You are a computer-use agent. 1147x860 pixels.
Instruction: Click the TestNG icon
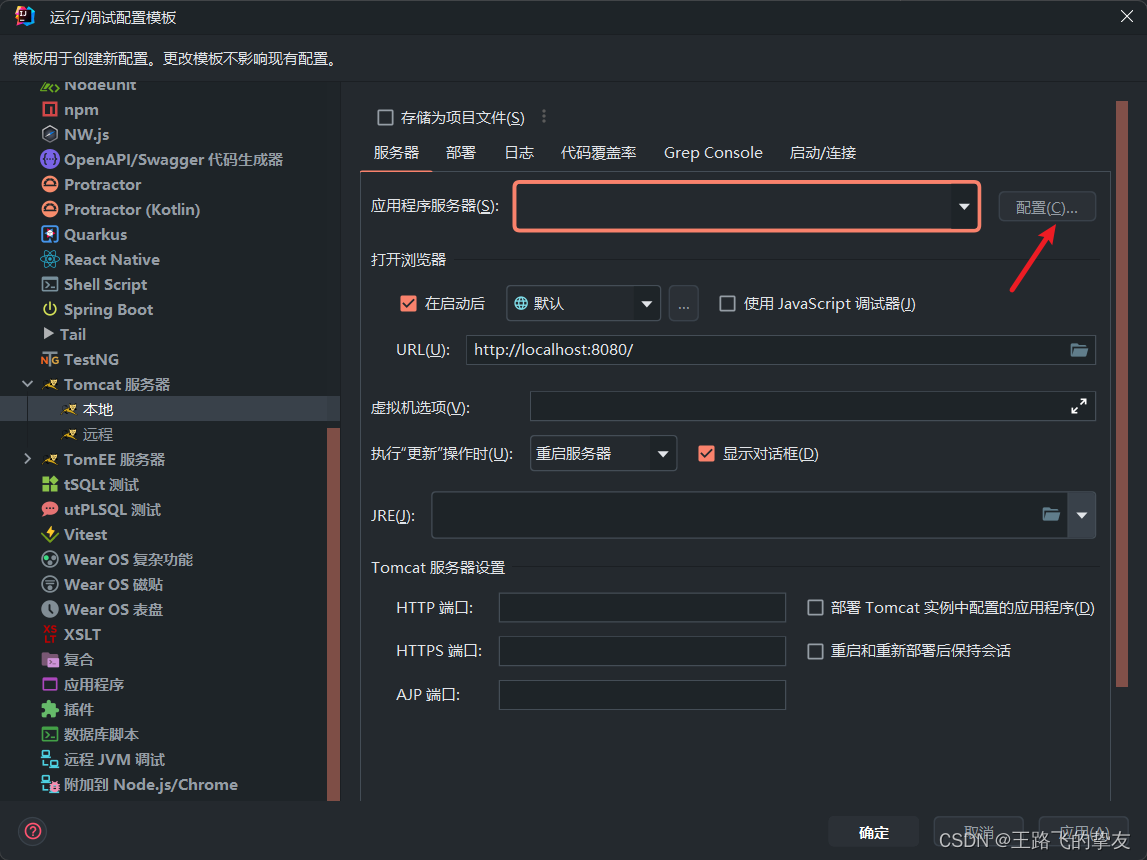click(50, 360)
